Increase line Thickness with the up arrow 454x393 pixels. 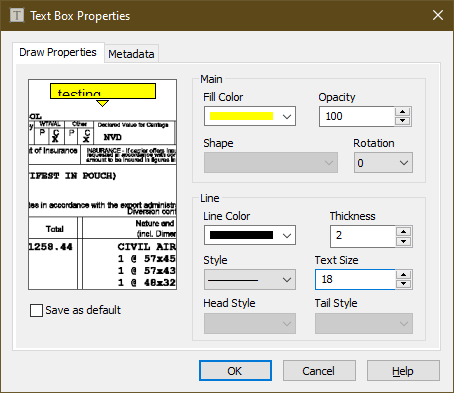pos(404,231)
